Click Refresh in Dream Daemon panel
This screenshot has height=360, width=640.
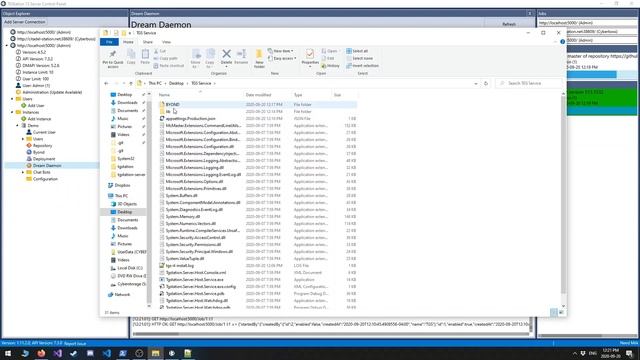coord(509,24)
